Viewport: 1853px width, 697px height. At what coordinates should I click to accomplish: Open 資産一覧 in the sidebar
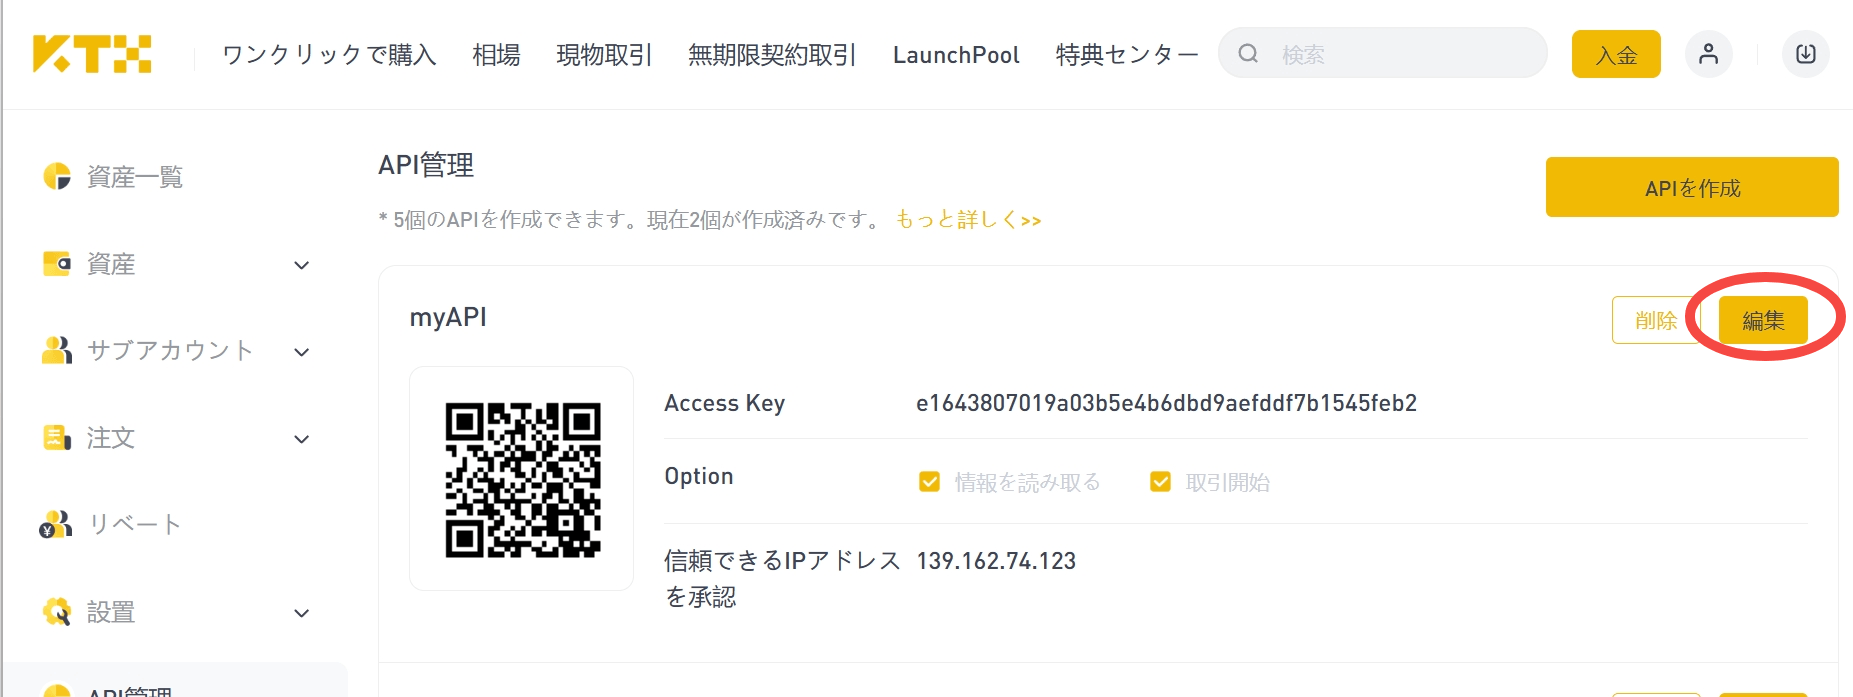point(135,177)
